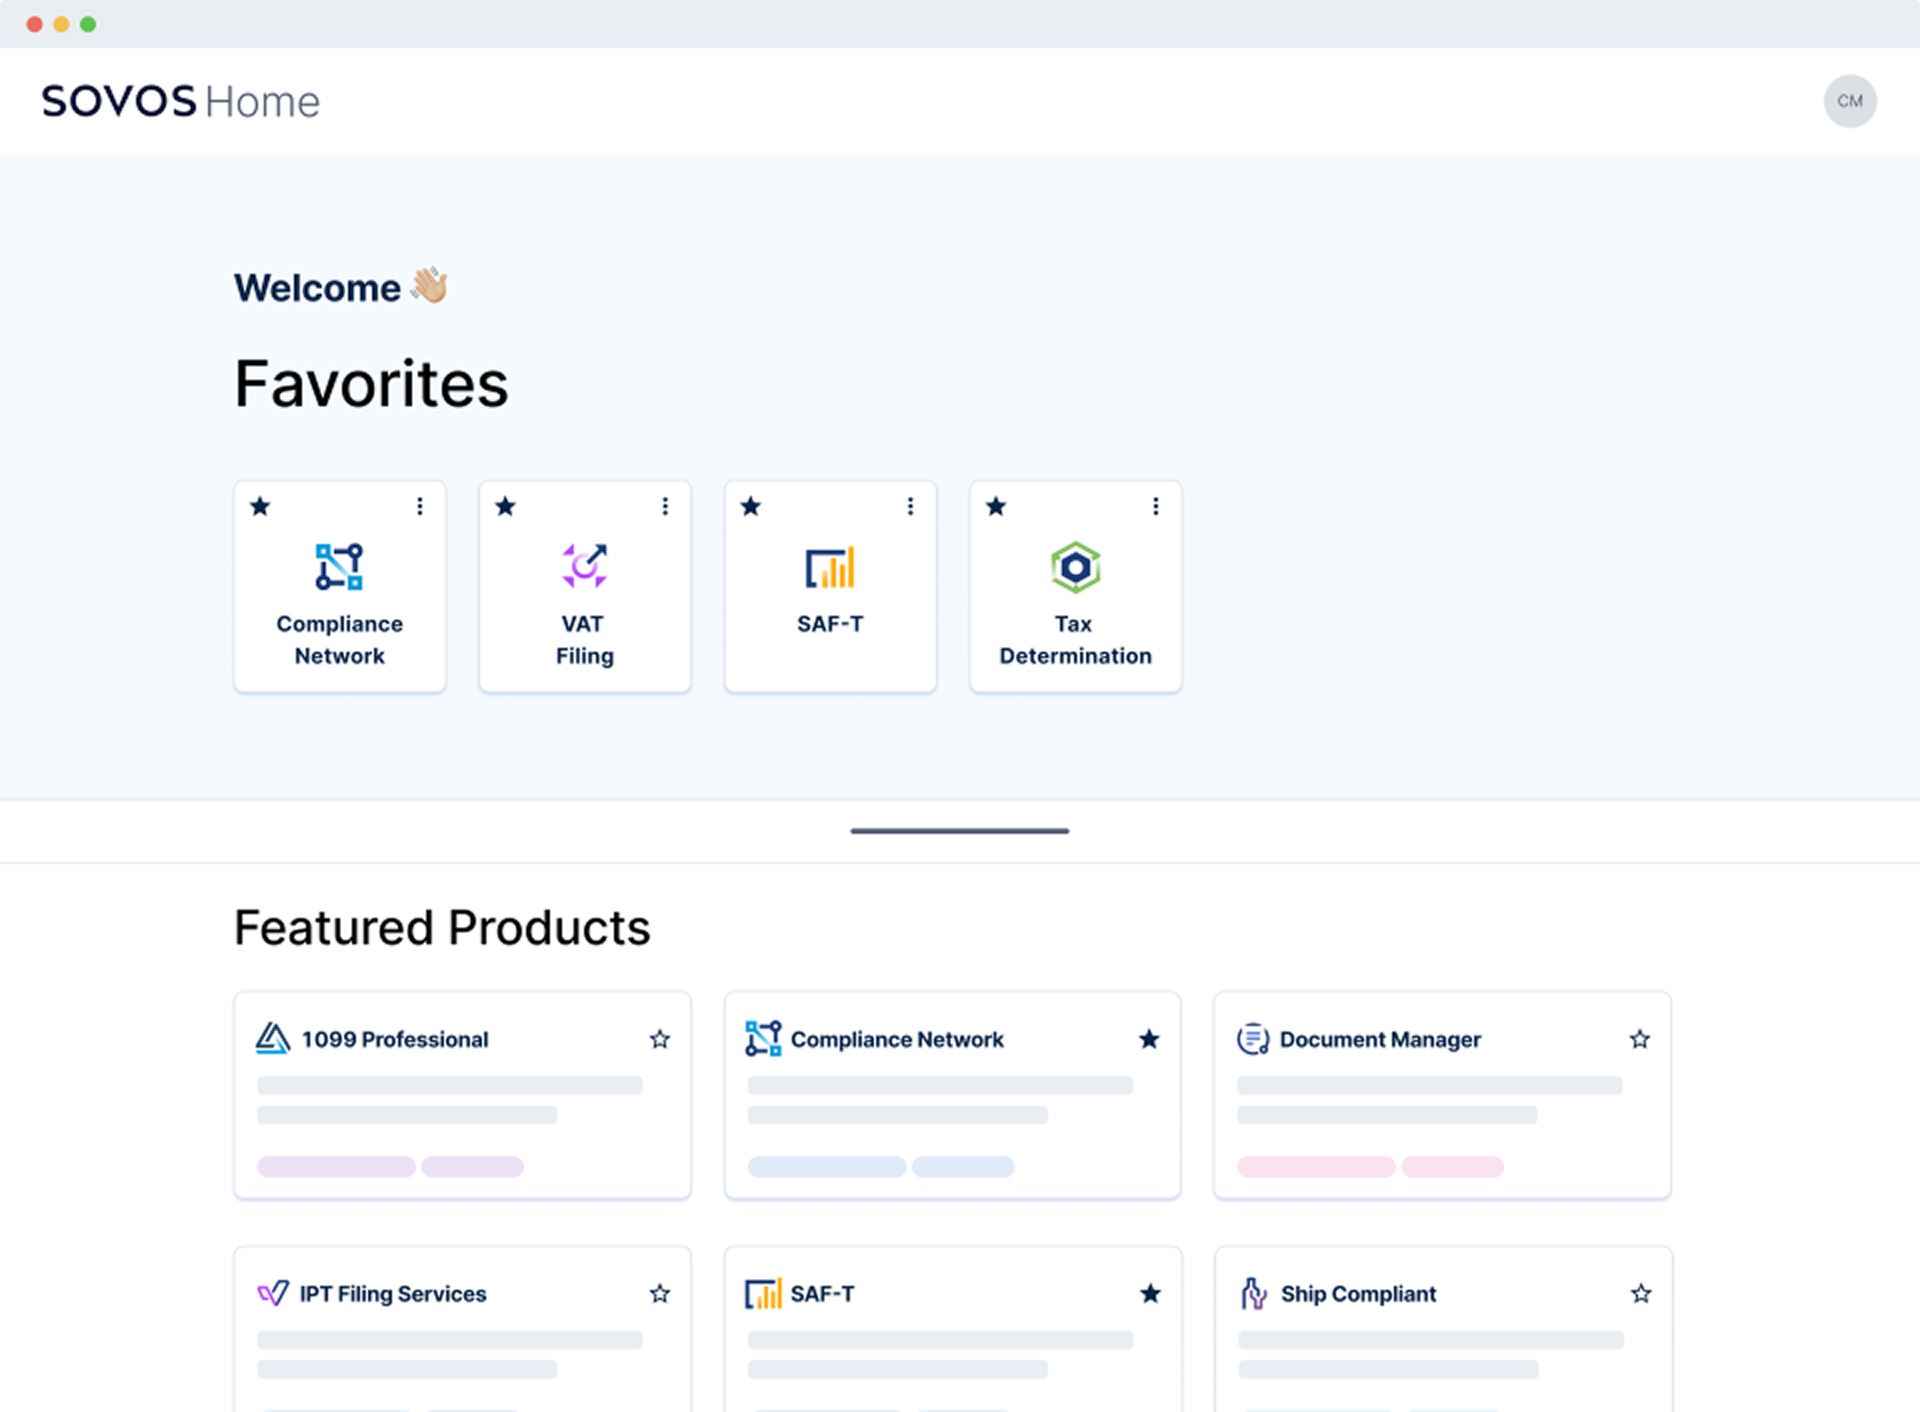The height and width of the screenshot is (1412, 1920).
Task: Open the CM user avatar menu
Action: [1849, 101]
